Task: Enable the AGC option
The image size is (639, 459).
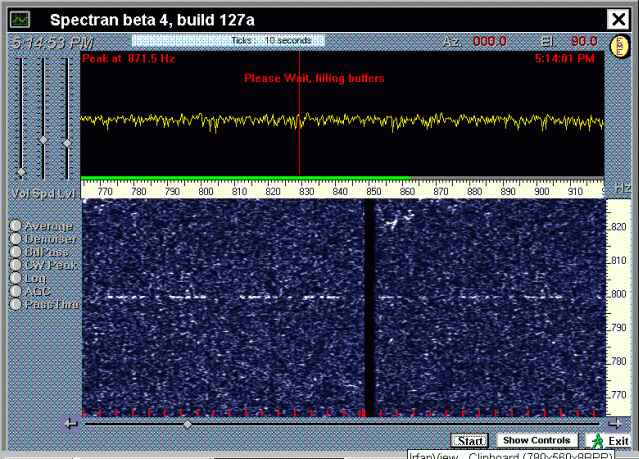Action: pos(15,291)
